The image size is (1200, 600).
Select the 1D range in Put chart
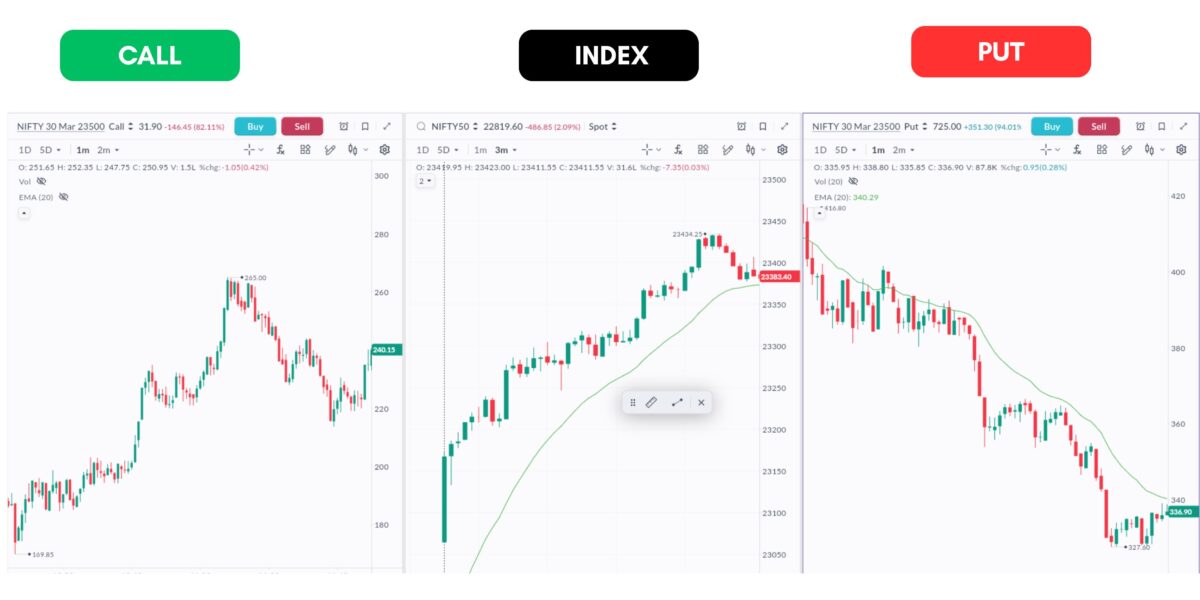point(822,150)
